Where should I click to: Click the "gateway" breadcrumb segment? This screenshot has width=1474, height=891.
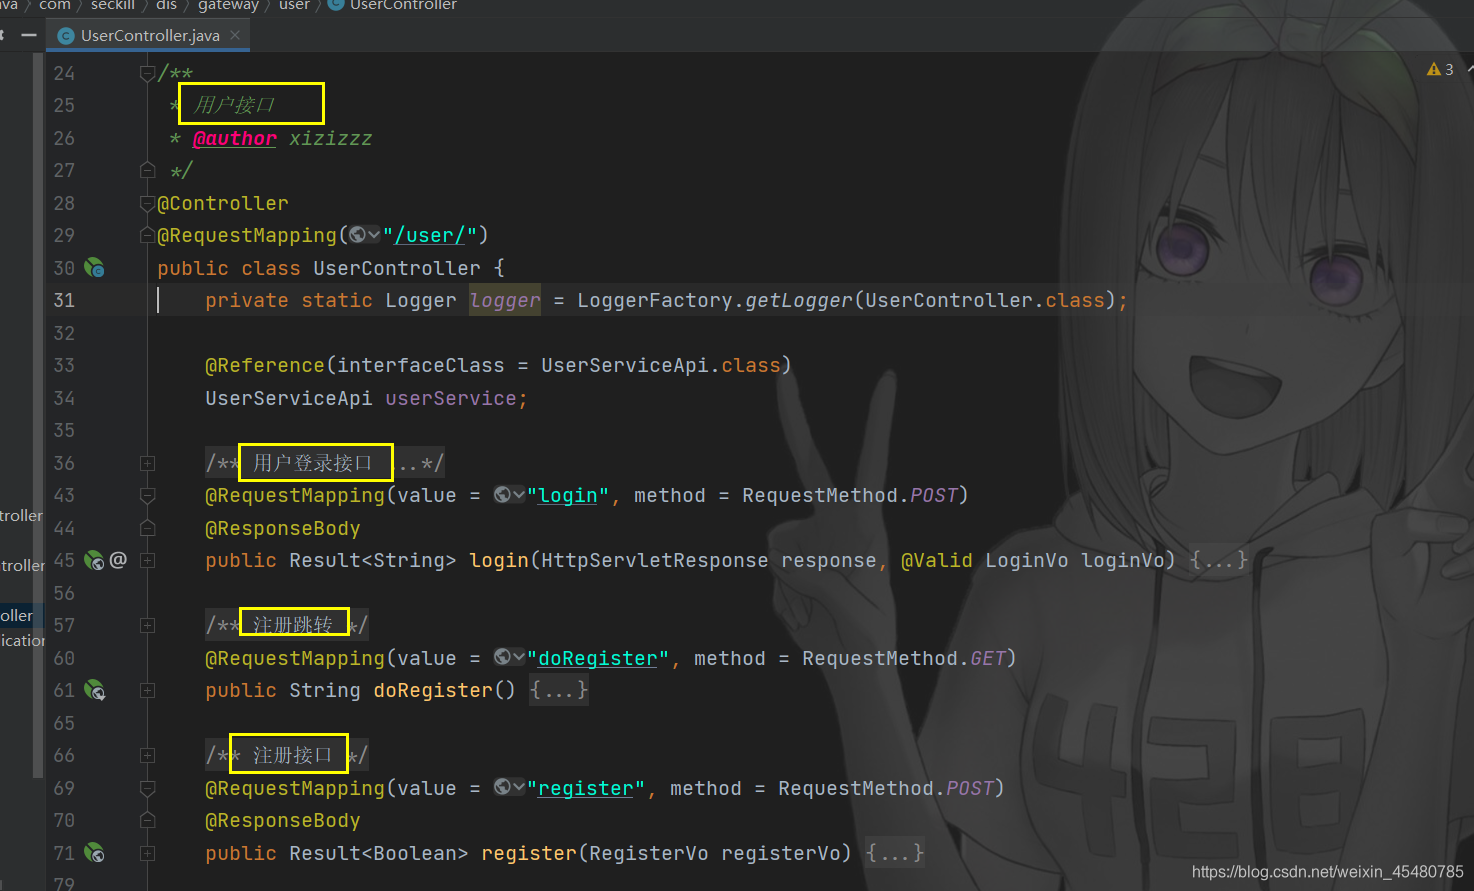click(228, 6)
